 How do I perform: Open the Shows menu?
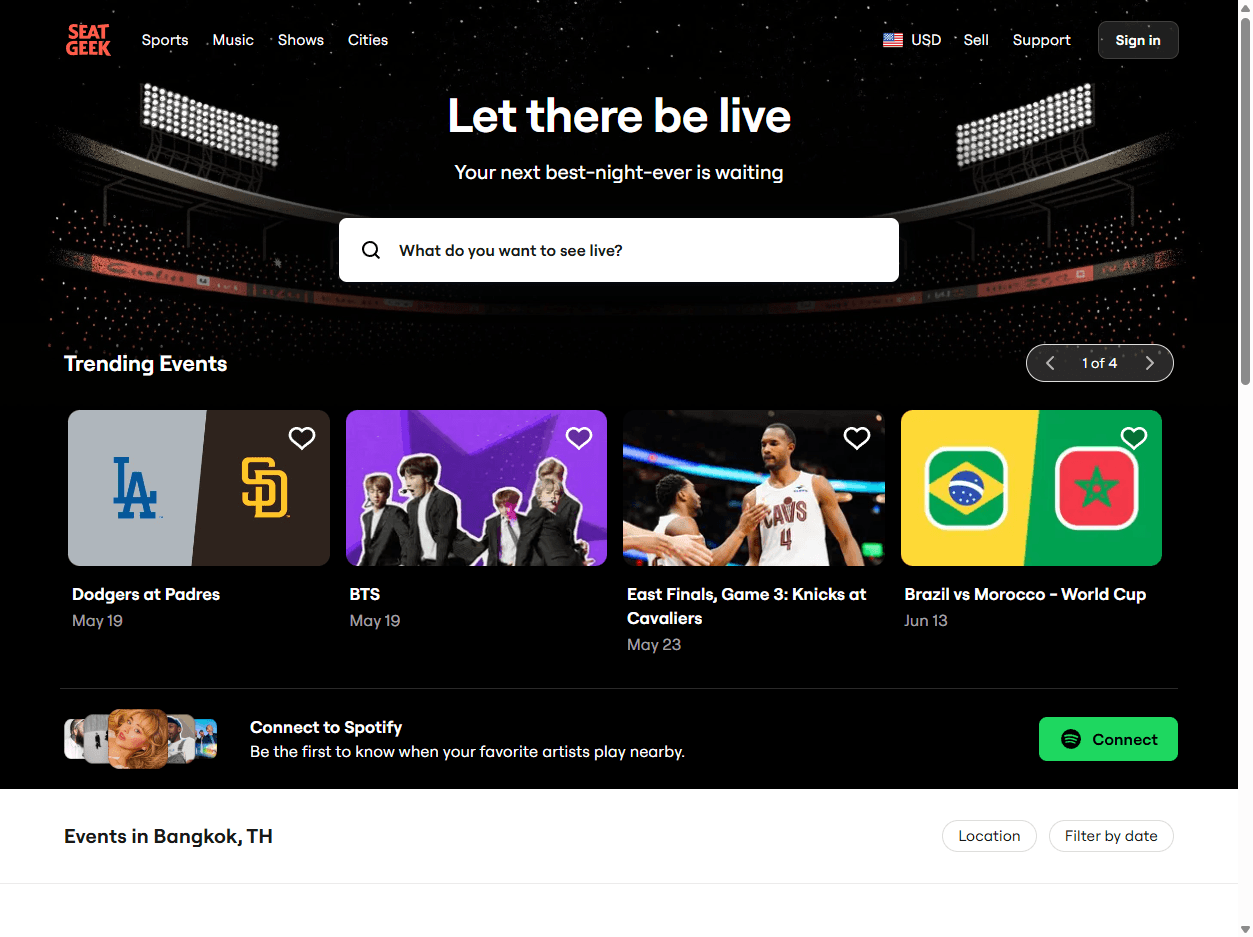301,40
